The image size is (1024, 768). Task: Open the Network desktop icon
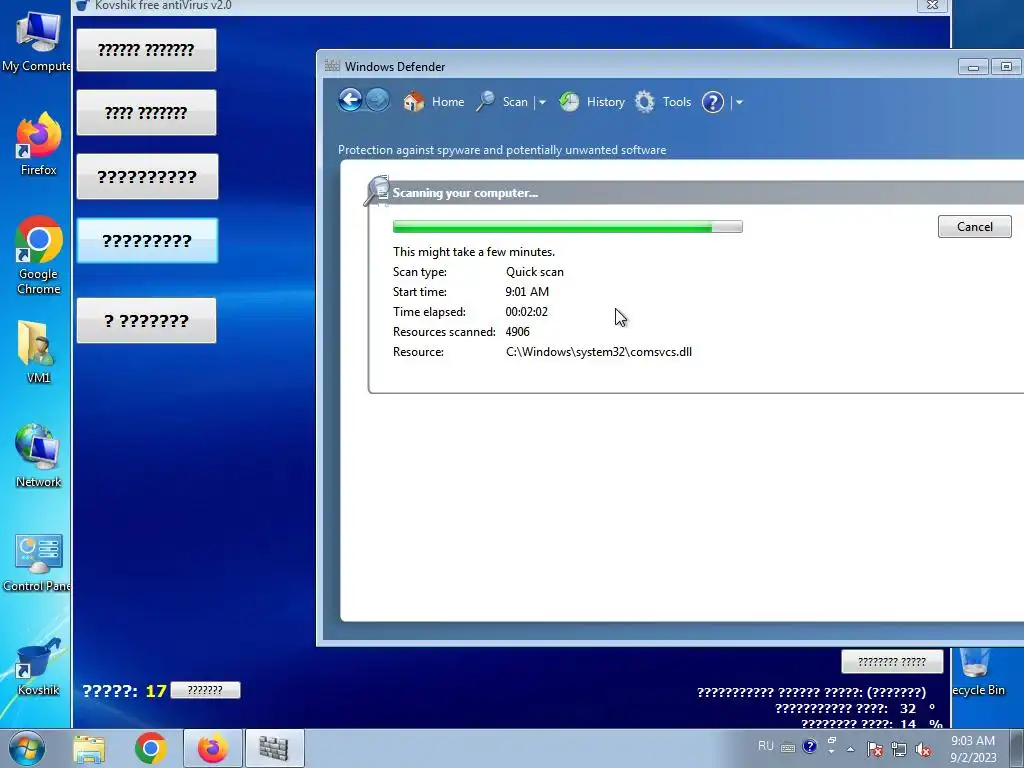38,456
